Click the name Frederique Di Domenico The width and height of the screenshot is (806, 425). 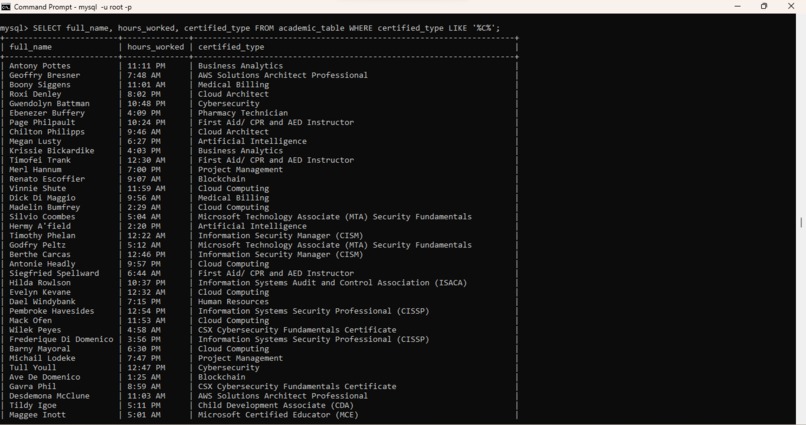[61, 339]
